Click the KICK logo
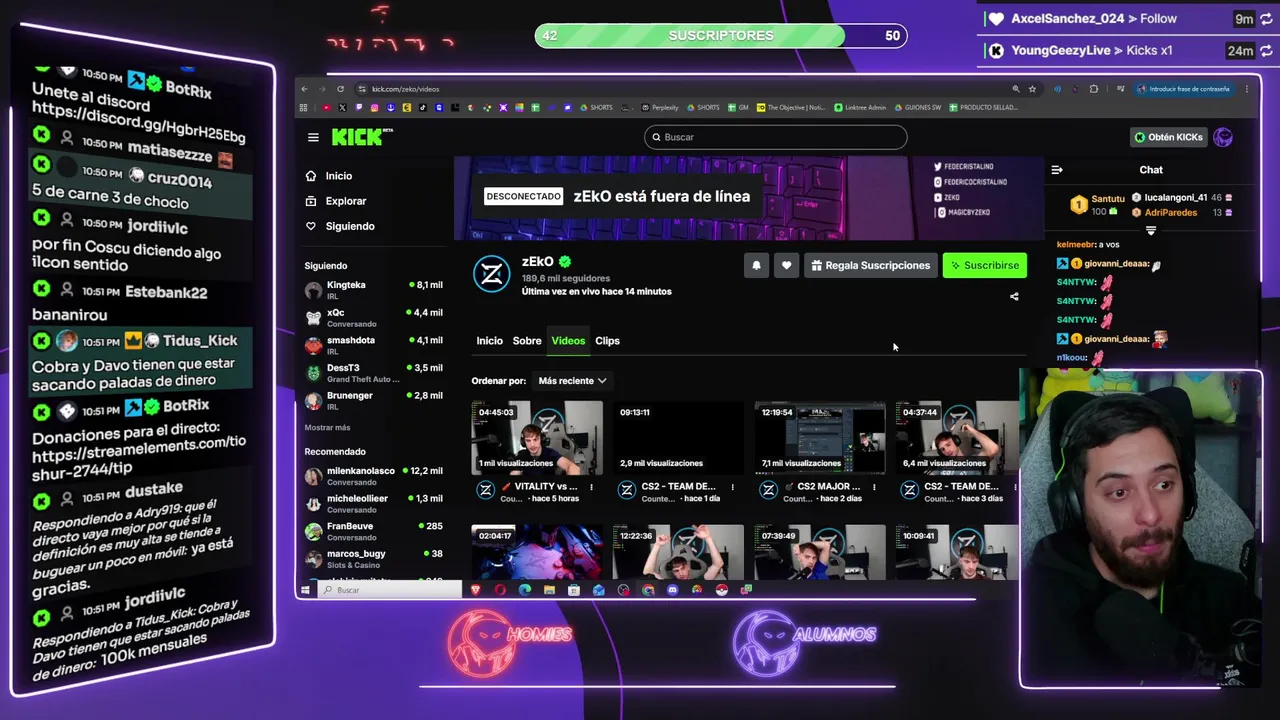The width and height of the screenshot is (1280, 720). point(361,137)
